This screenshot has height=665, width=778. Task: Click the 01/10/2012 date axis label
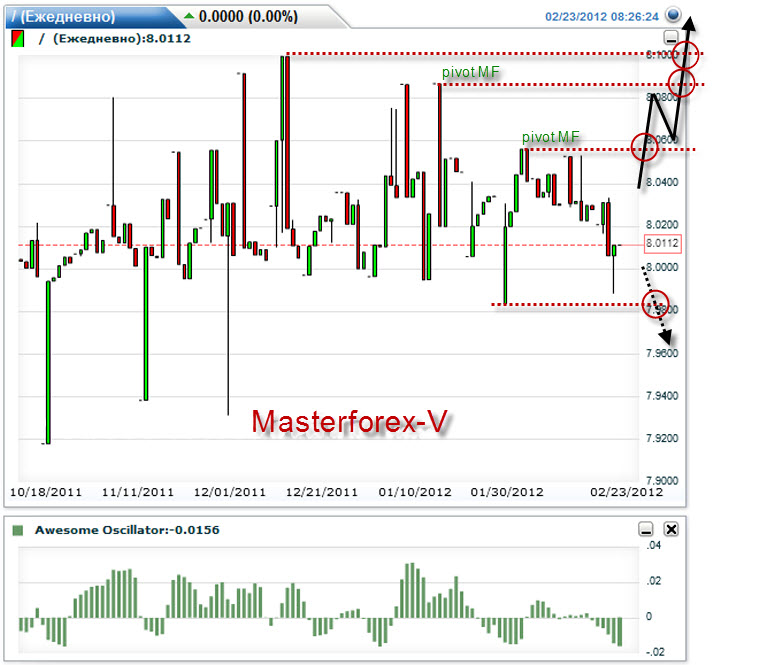415,492
